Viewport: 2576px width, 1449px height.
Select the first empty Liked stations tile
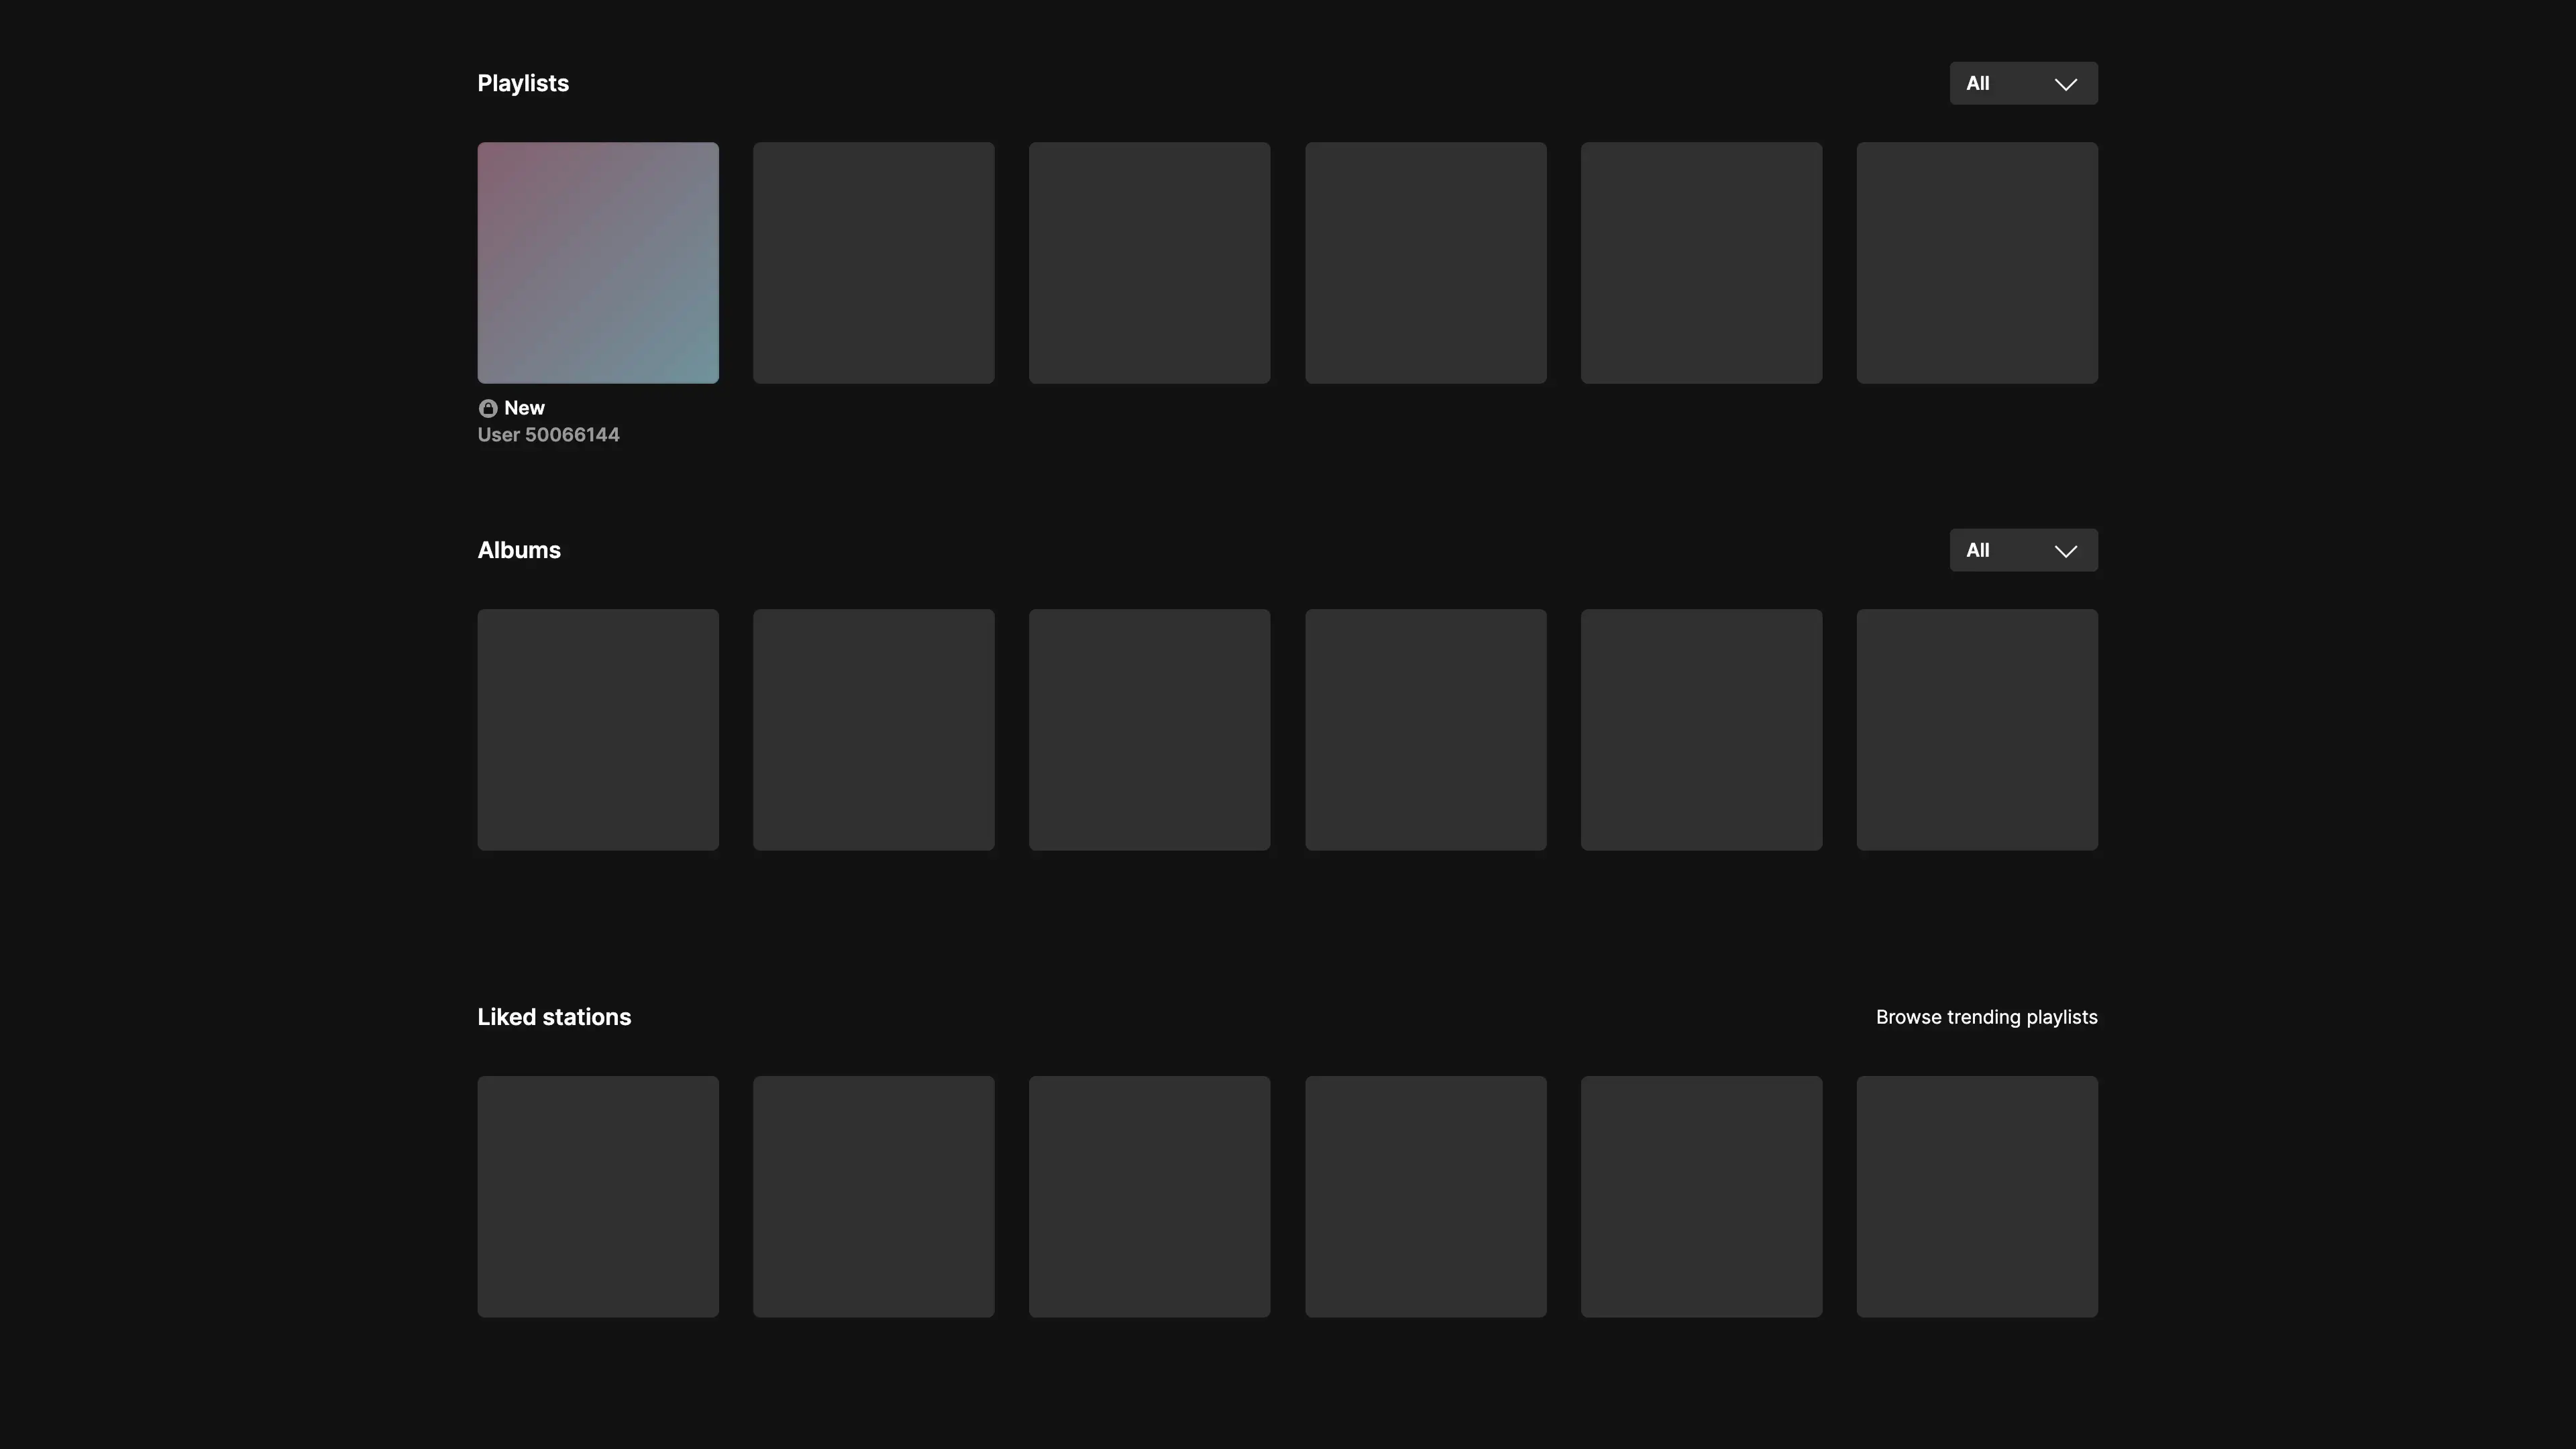tap(598, 1197)
